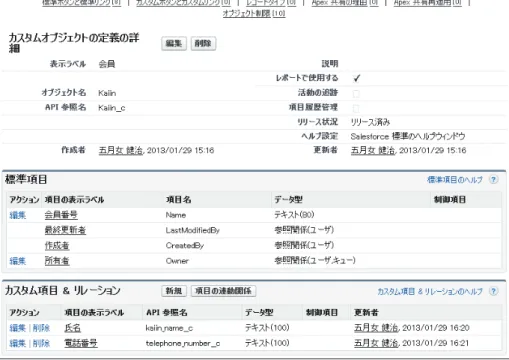Open the 最終更新者 field label link
This screenshot has height=360, width=509.
[65, 230]
